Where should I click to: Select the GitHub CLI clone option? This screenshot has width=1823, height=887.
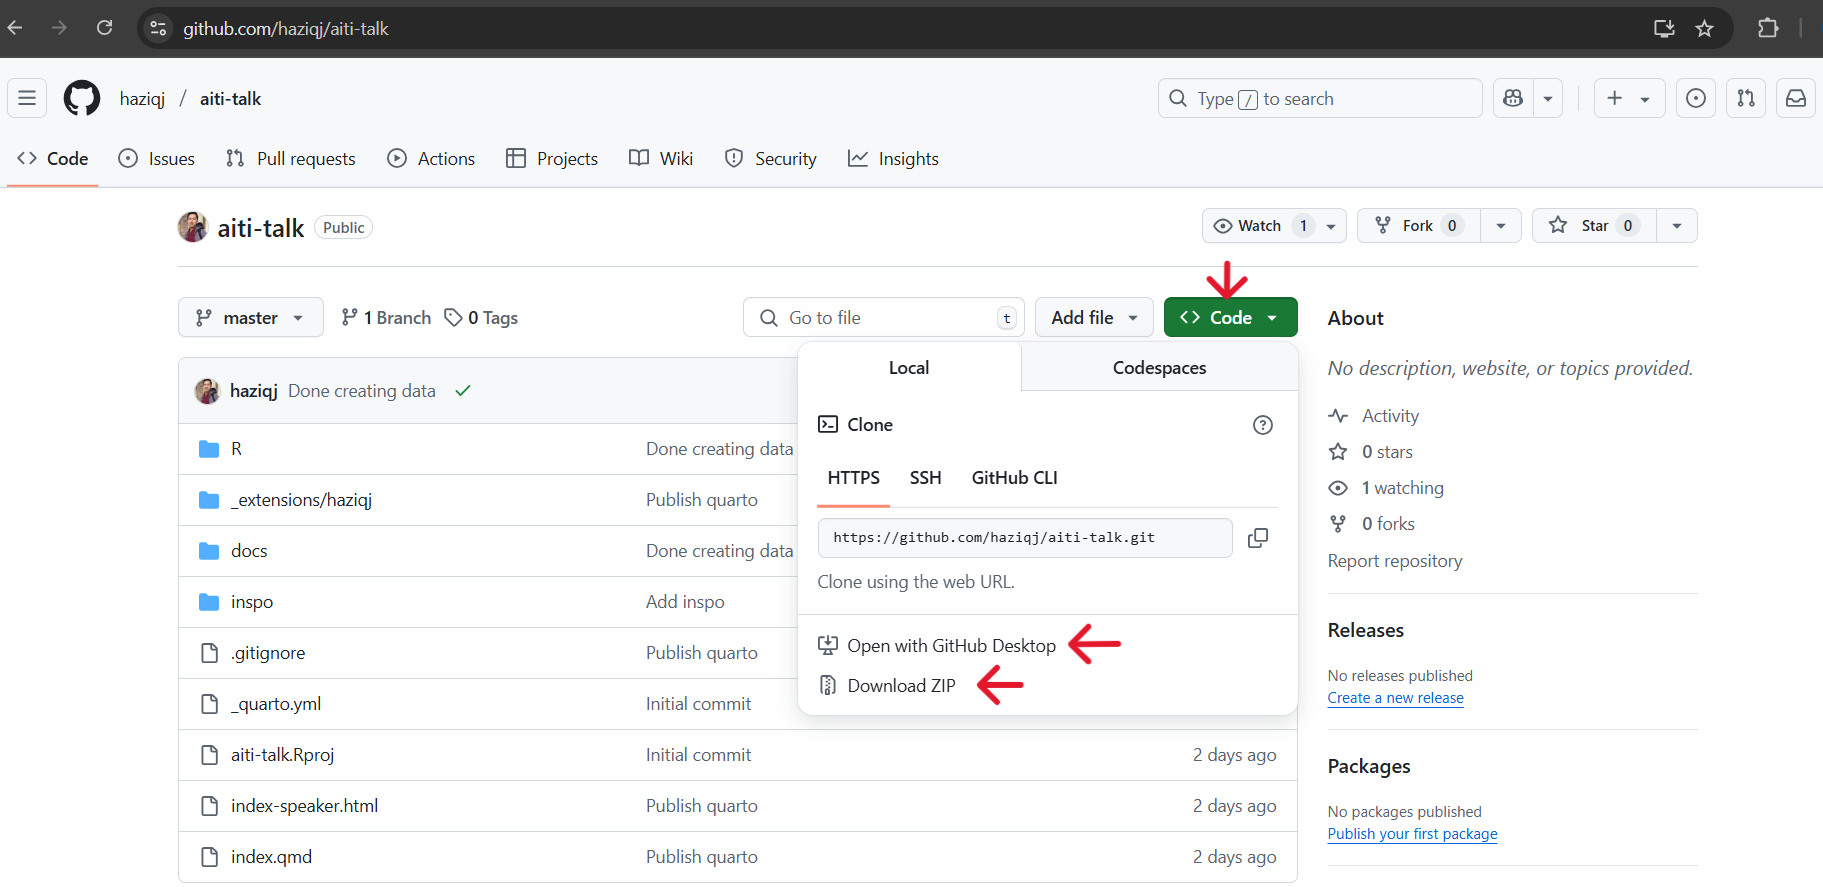[1014, 478]
